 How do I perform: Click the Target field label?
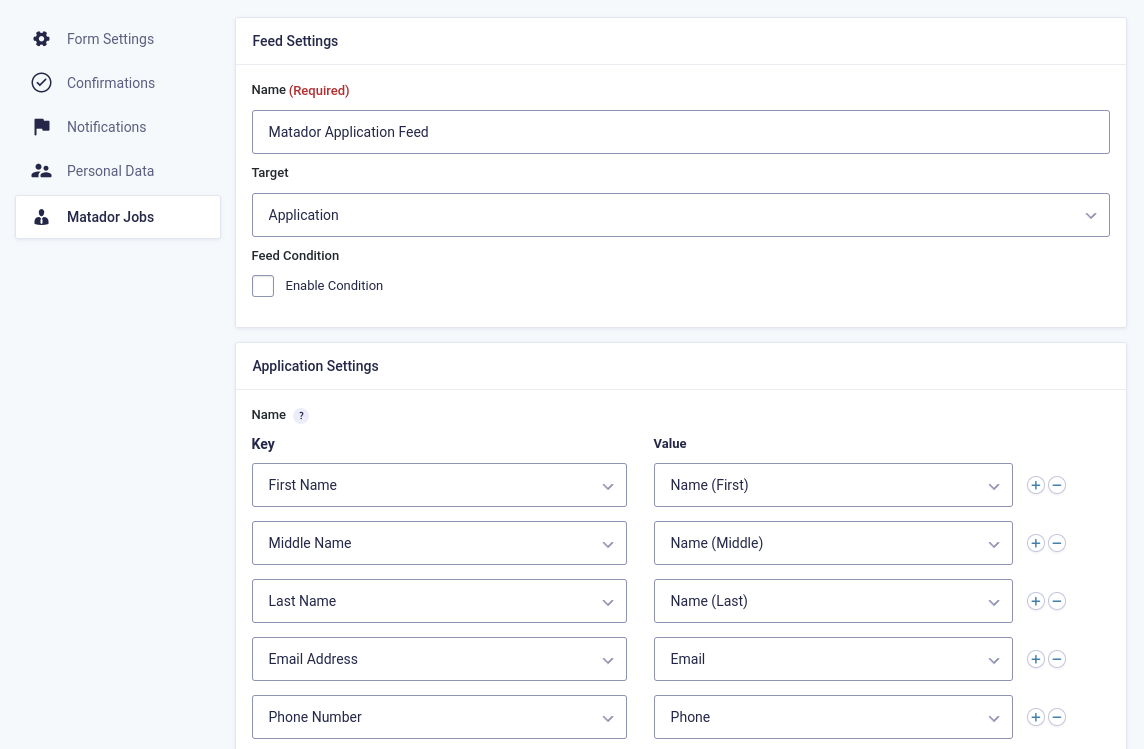(x=270, y=173)
